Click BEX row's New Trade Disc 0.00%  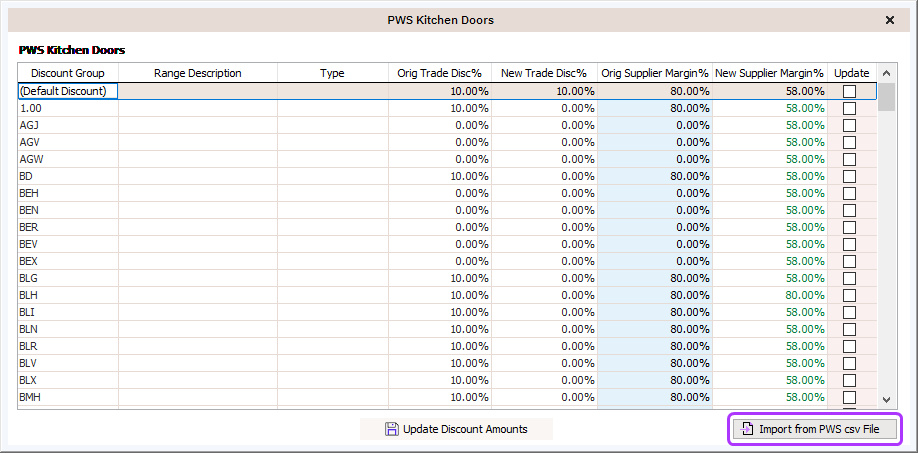pos(544,261)
